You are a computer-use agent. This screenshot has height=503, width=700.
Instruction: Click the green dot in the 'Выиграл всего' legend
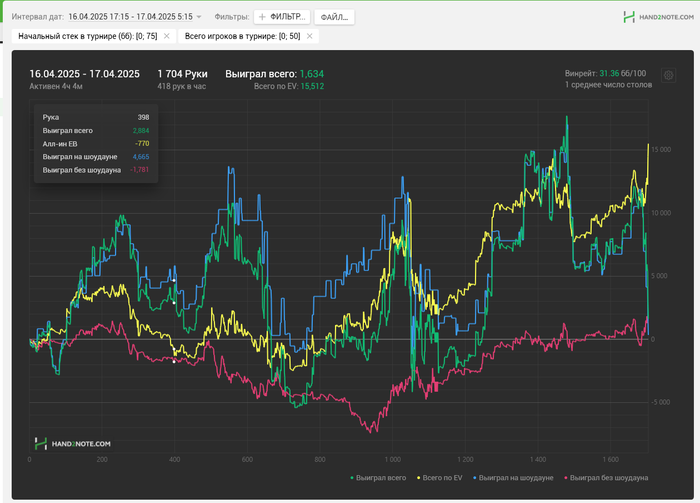[x=354, y=479]
